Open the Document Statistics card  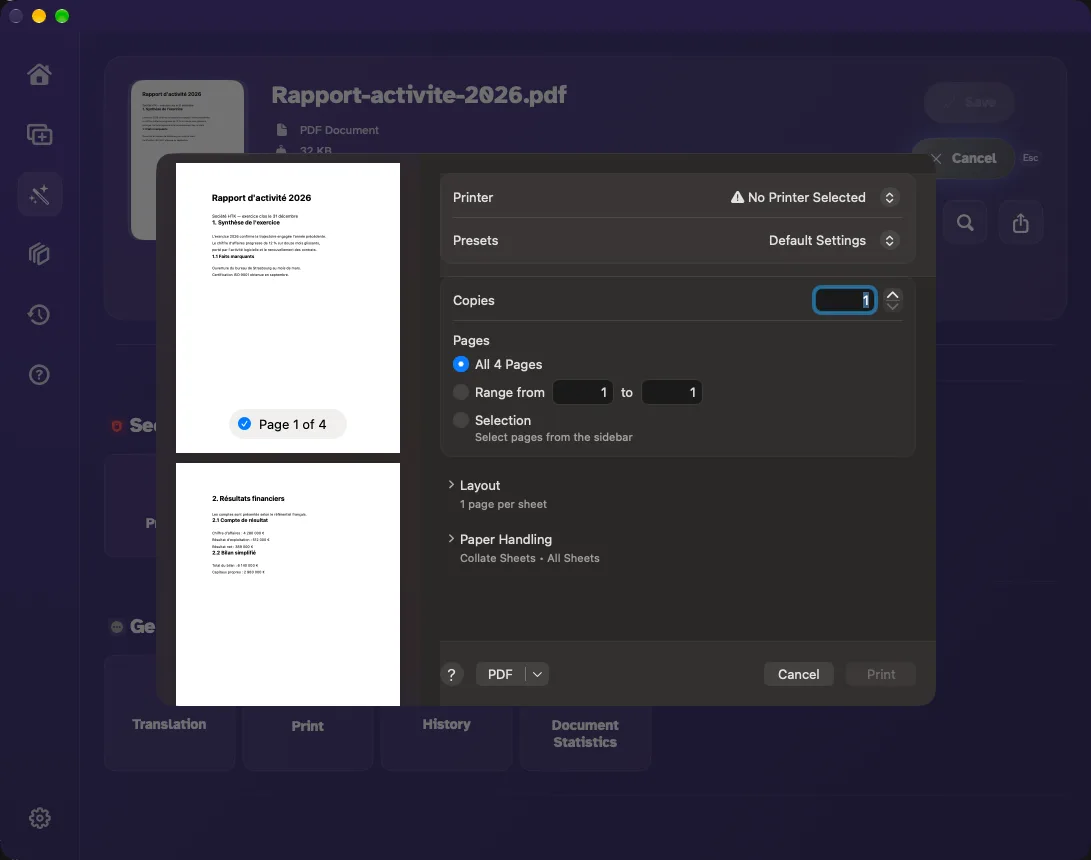pyautogui.click(x=584, y=733)
